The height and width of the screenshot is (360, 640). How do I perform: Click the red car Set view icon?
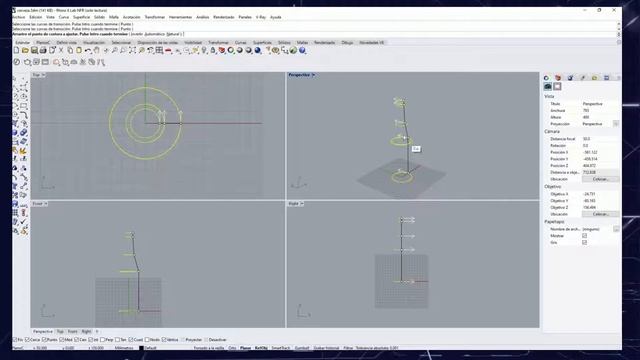[168, 50]
